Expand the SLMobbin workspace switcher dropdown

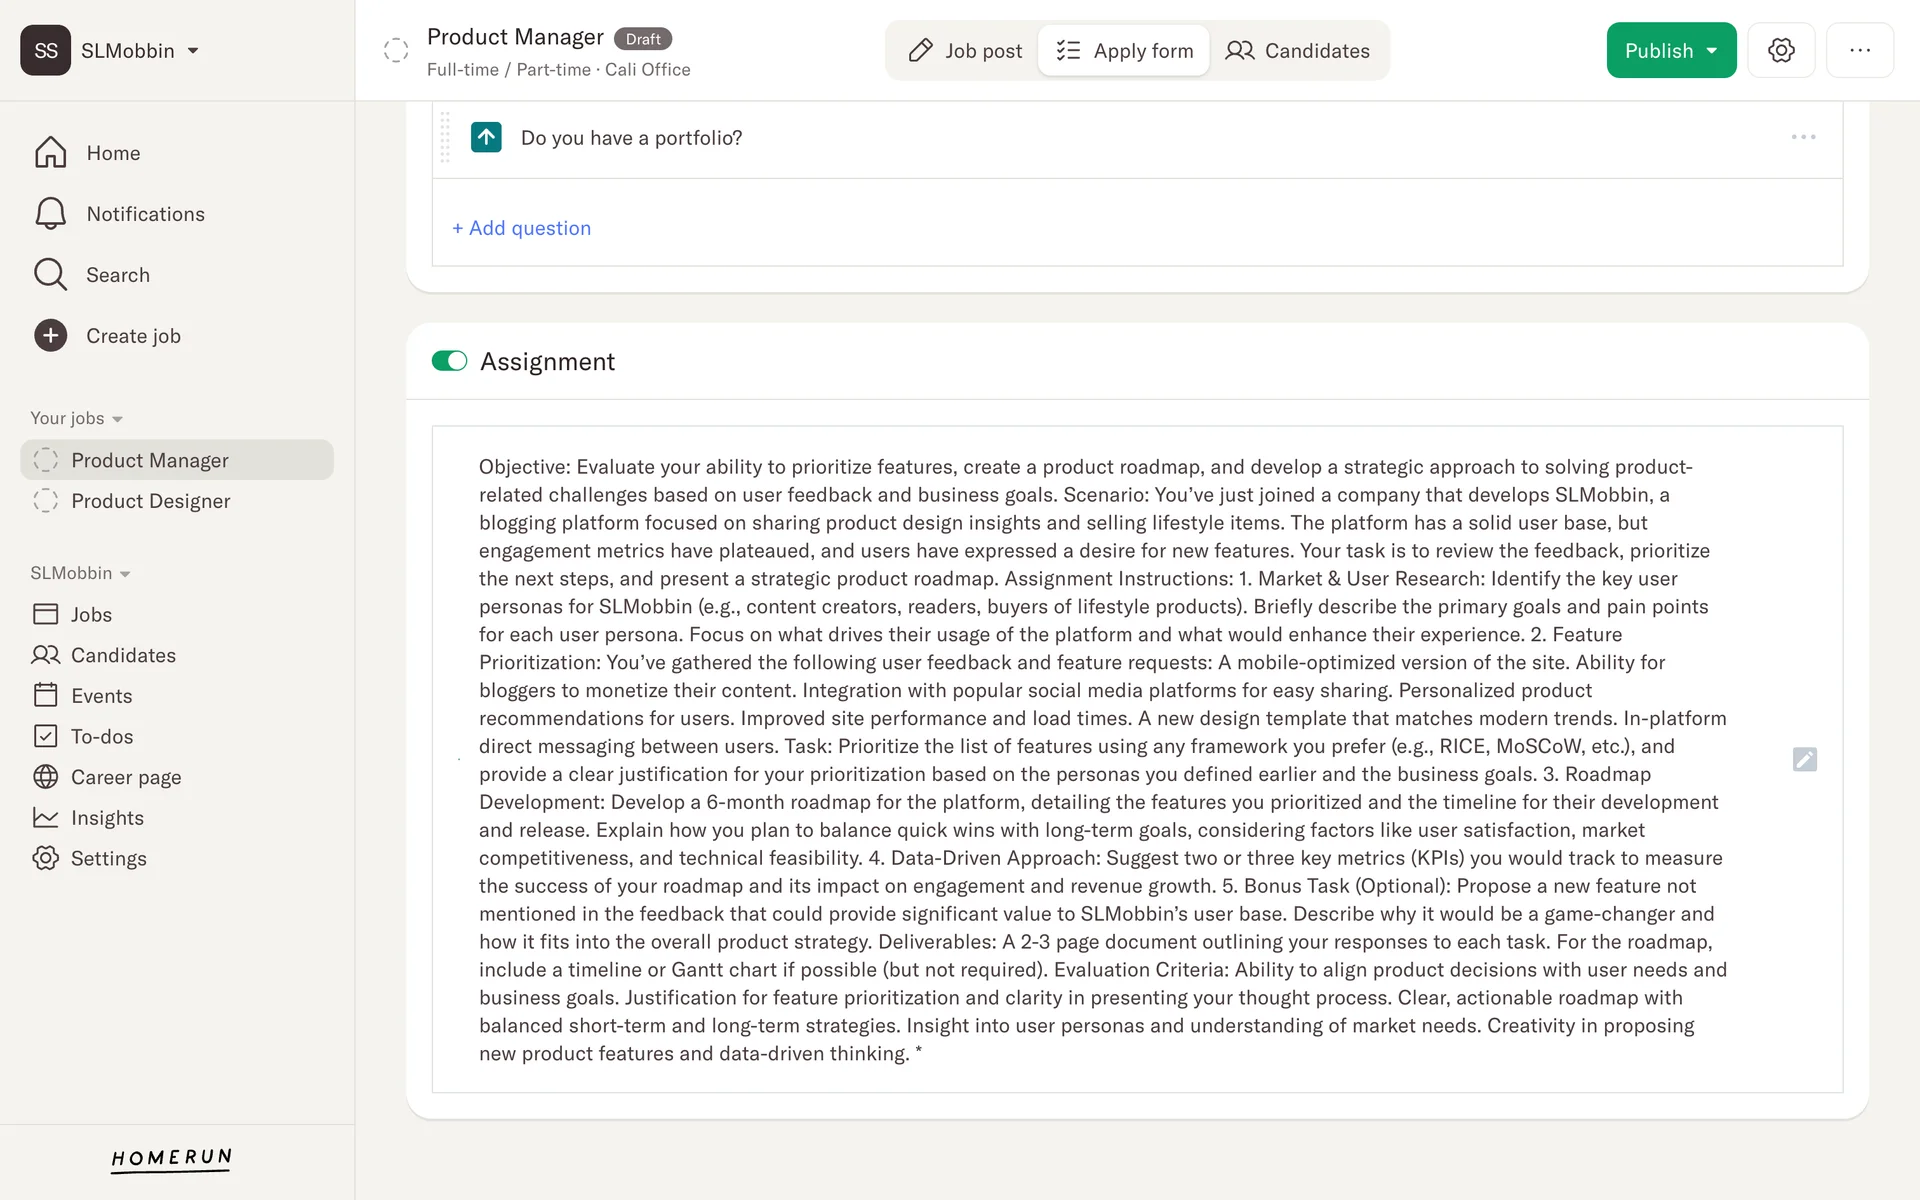tap(193, 51)
